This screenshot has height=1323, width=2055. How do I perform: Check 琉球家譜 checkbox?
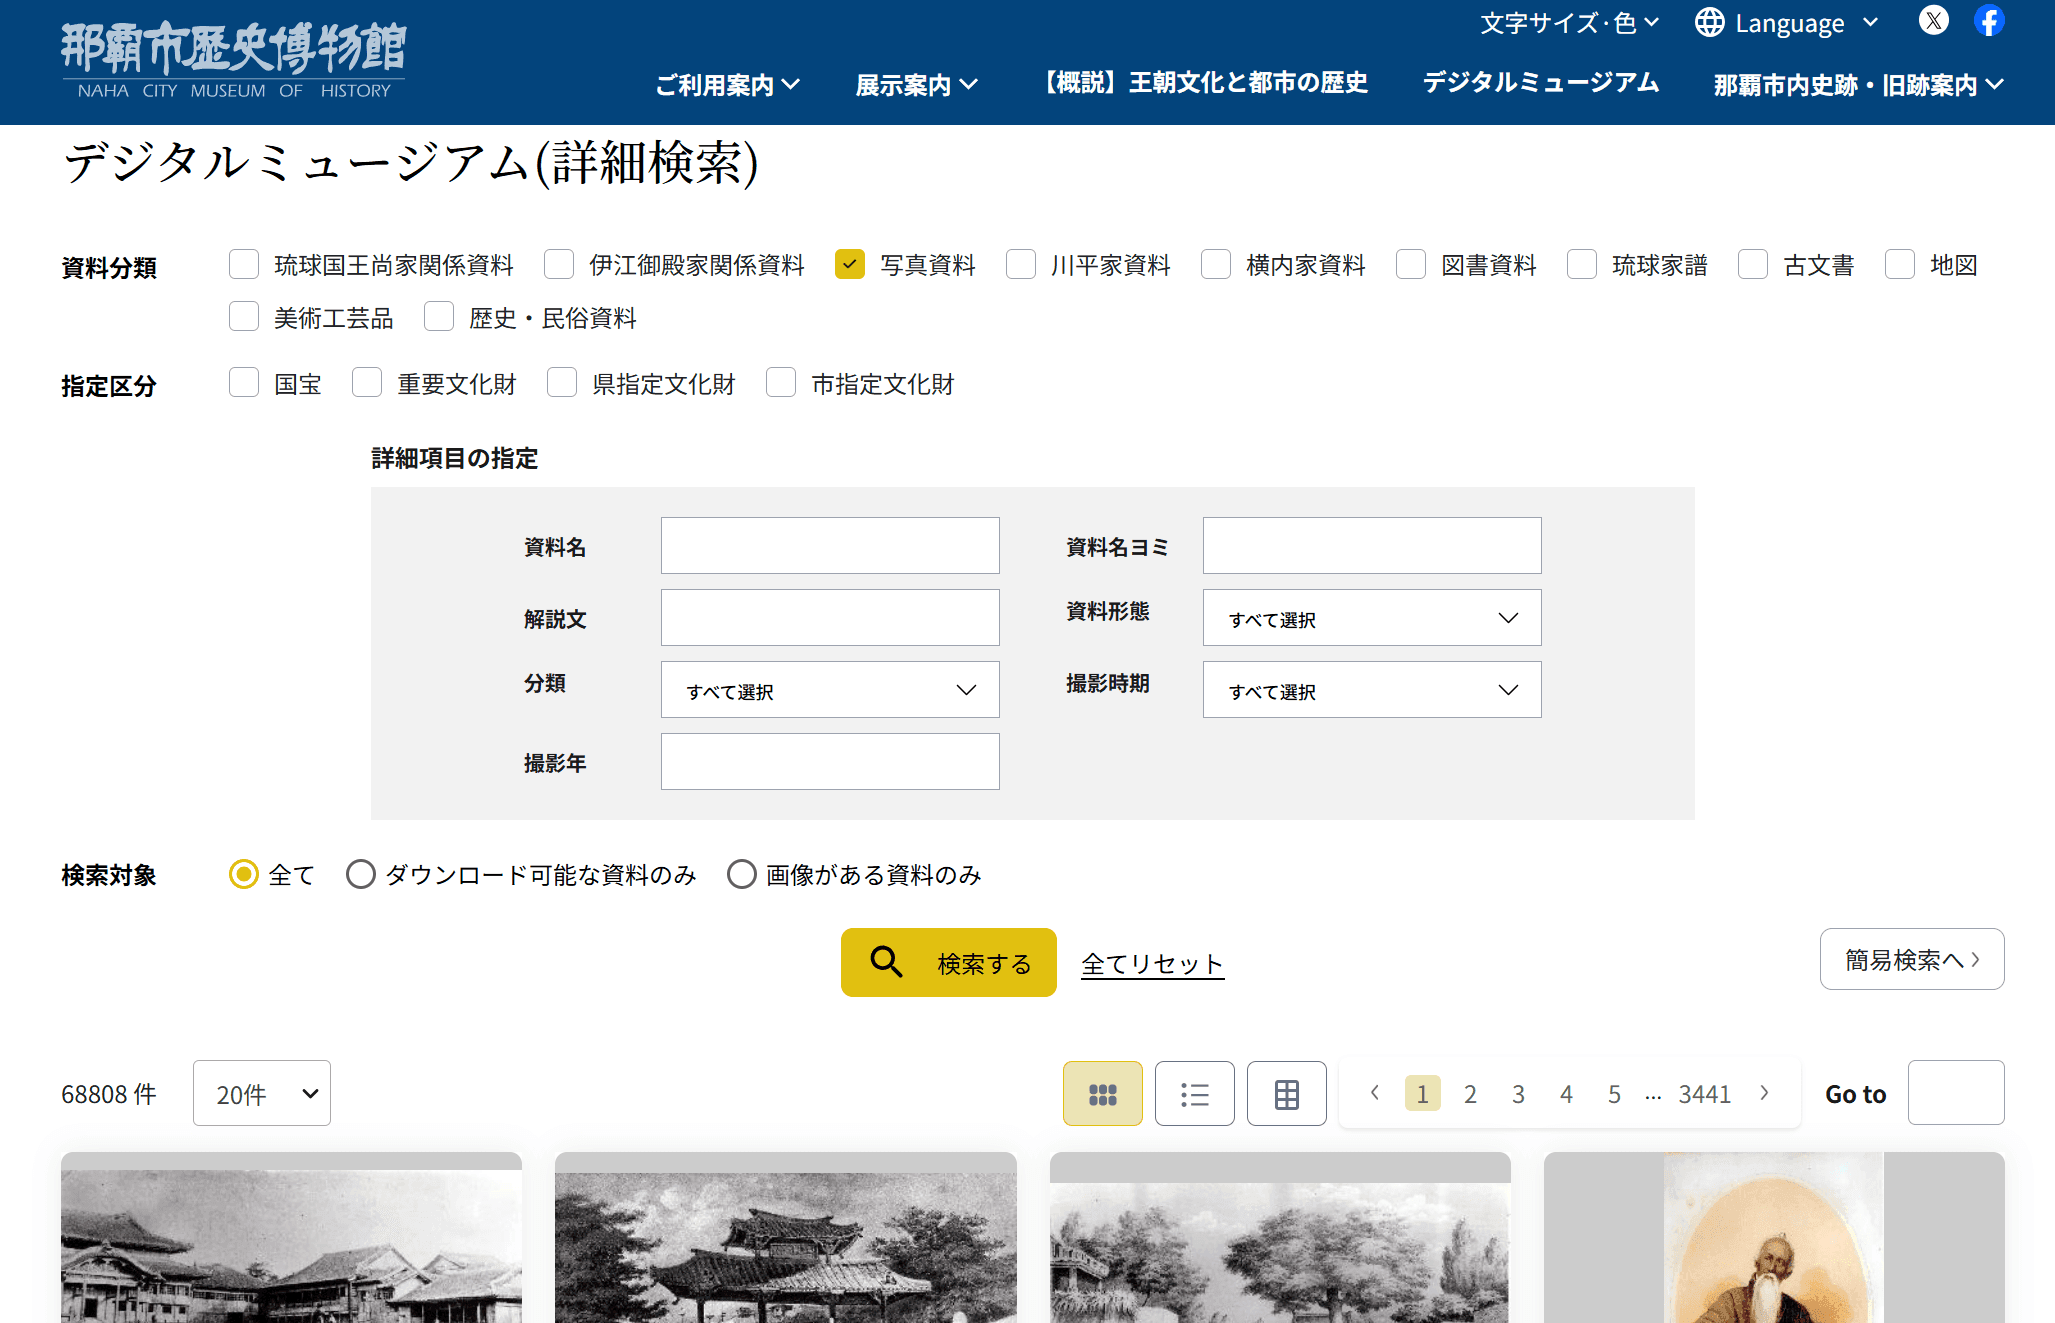coord(1582,265)
